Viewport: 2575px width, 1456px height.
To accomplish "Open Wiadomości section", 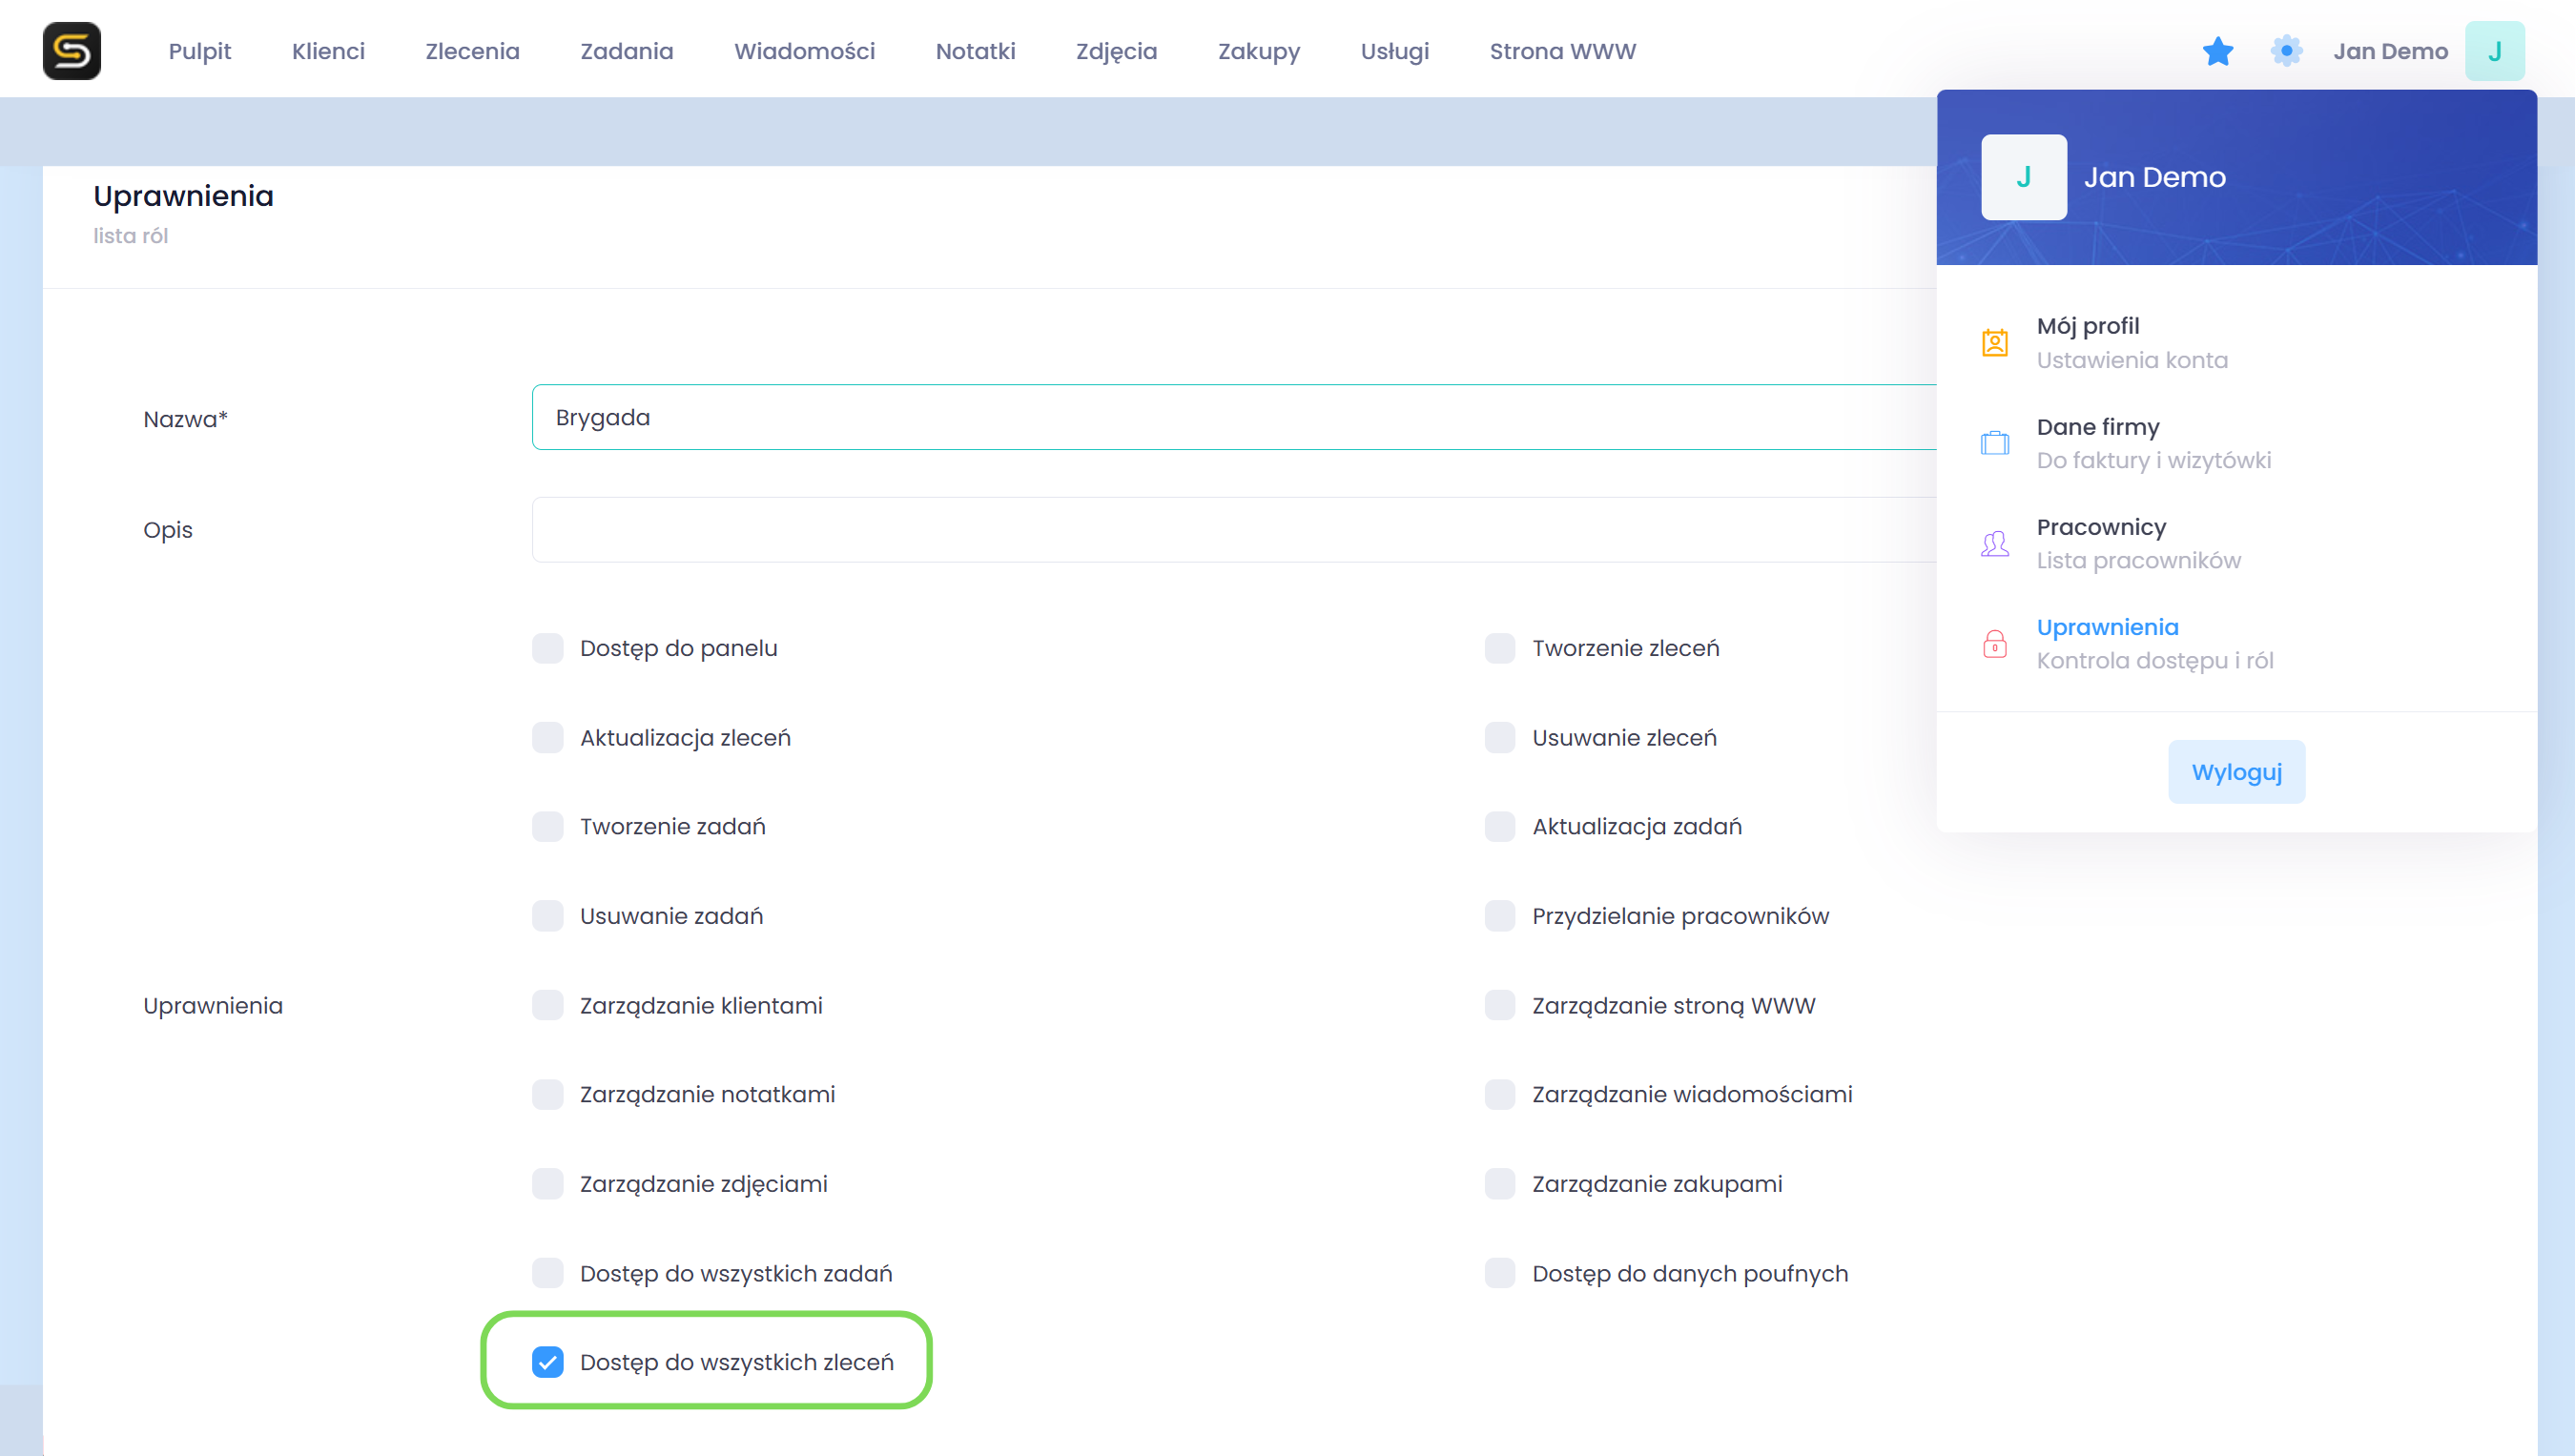I will 804,51.
